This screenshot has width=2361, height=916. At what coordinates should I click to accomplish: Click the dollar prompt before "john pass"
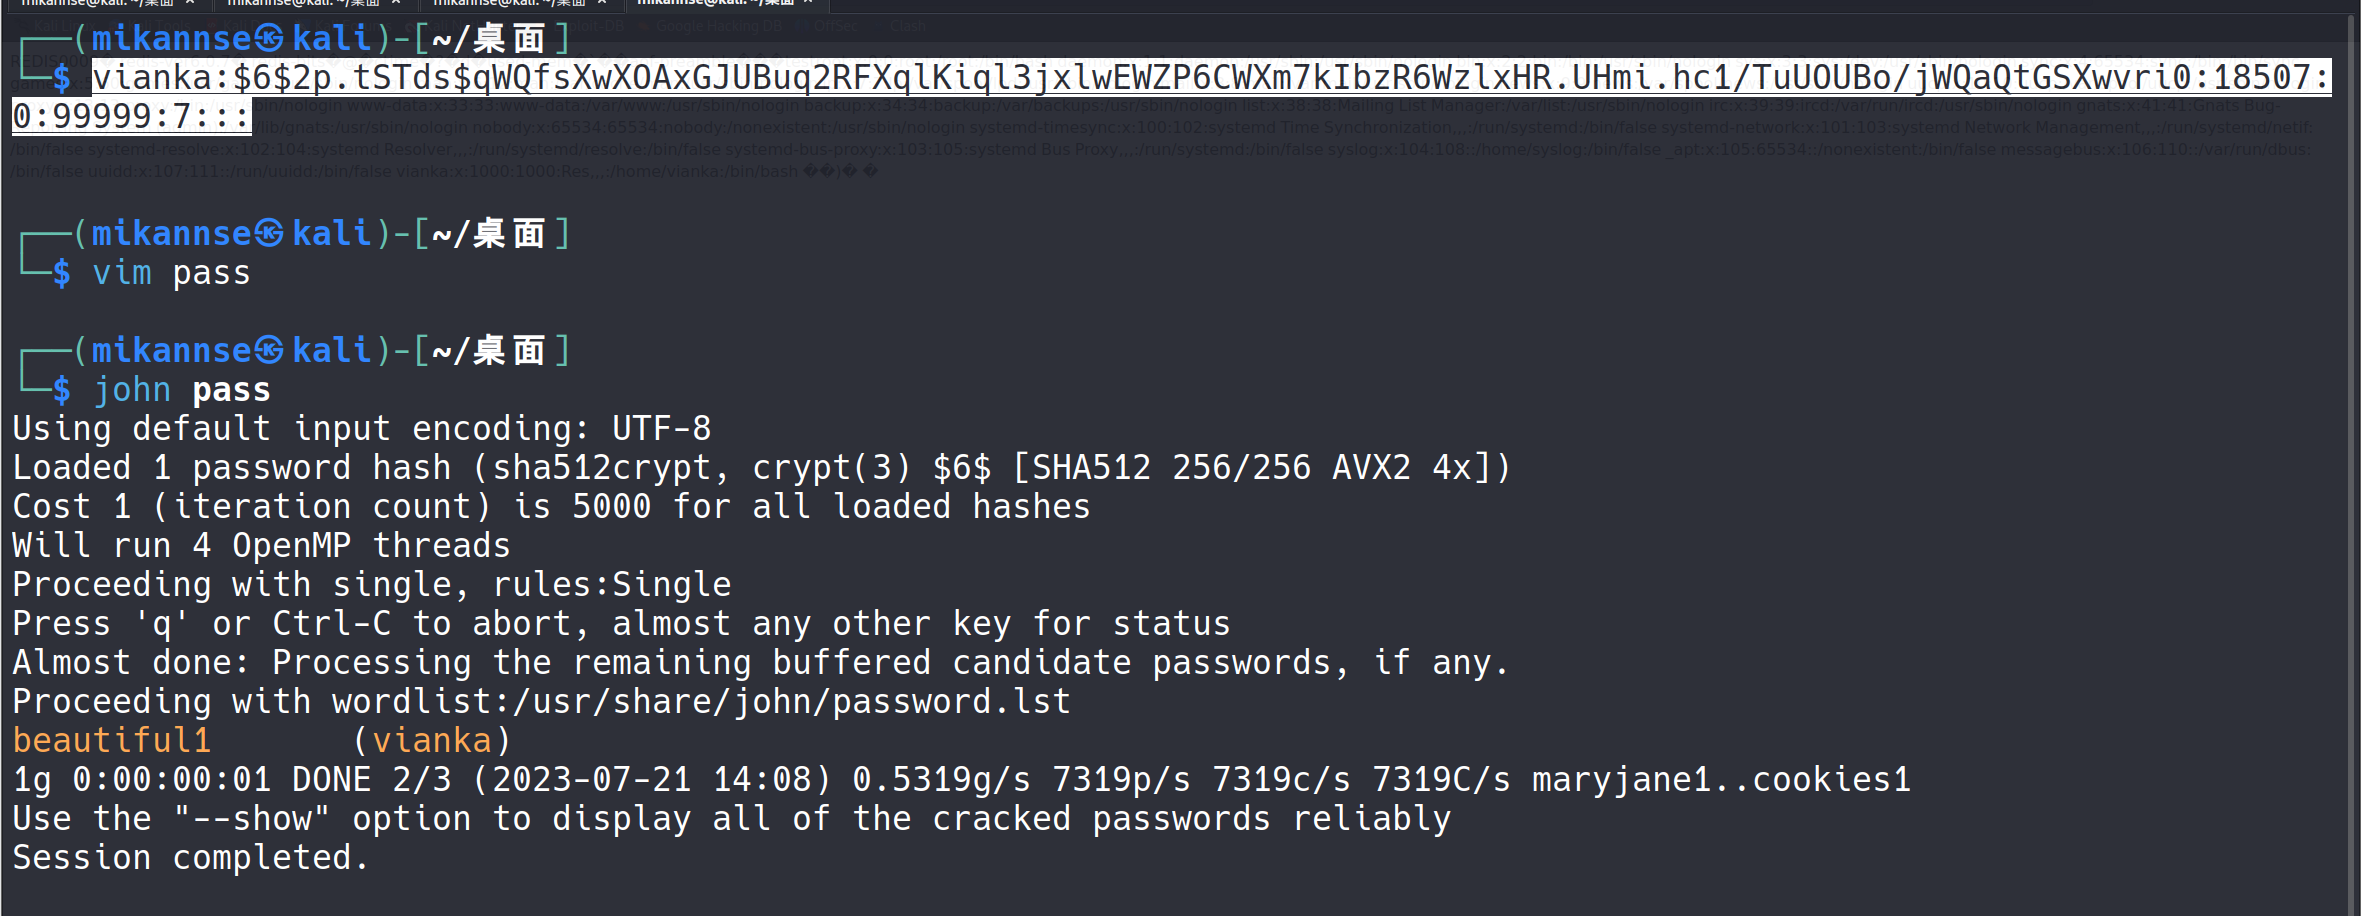(x=62, y=390)
